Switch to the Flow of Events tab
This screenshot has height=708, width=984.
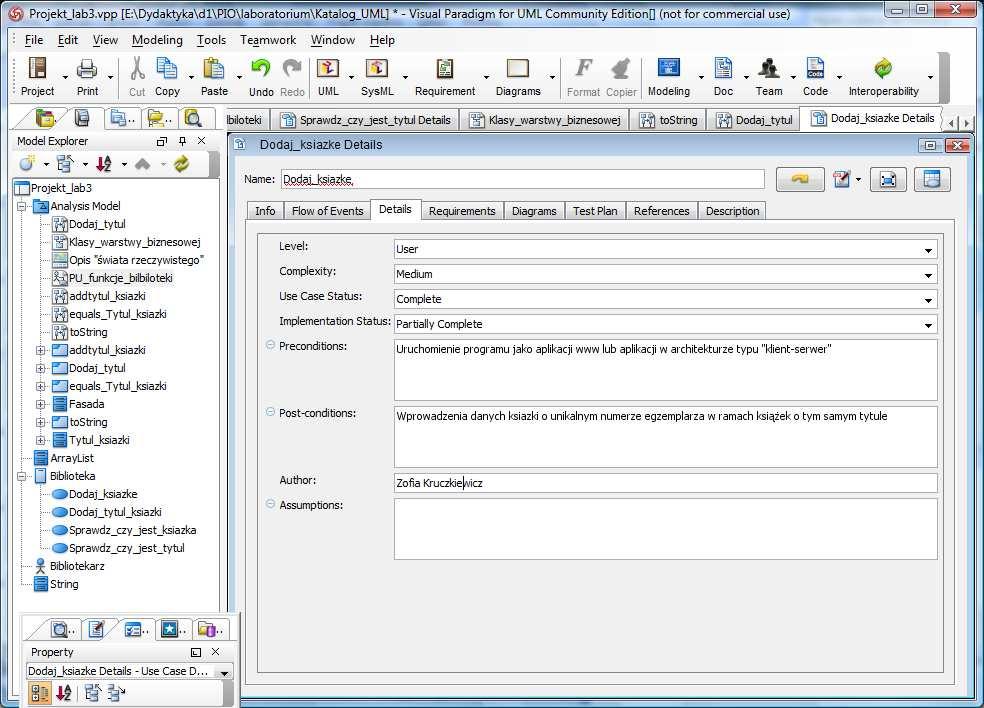pyautogui.click(x=328, y=211)
